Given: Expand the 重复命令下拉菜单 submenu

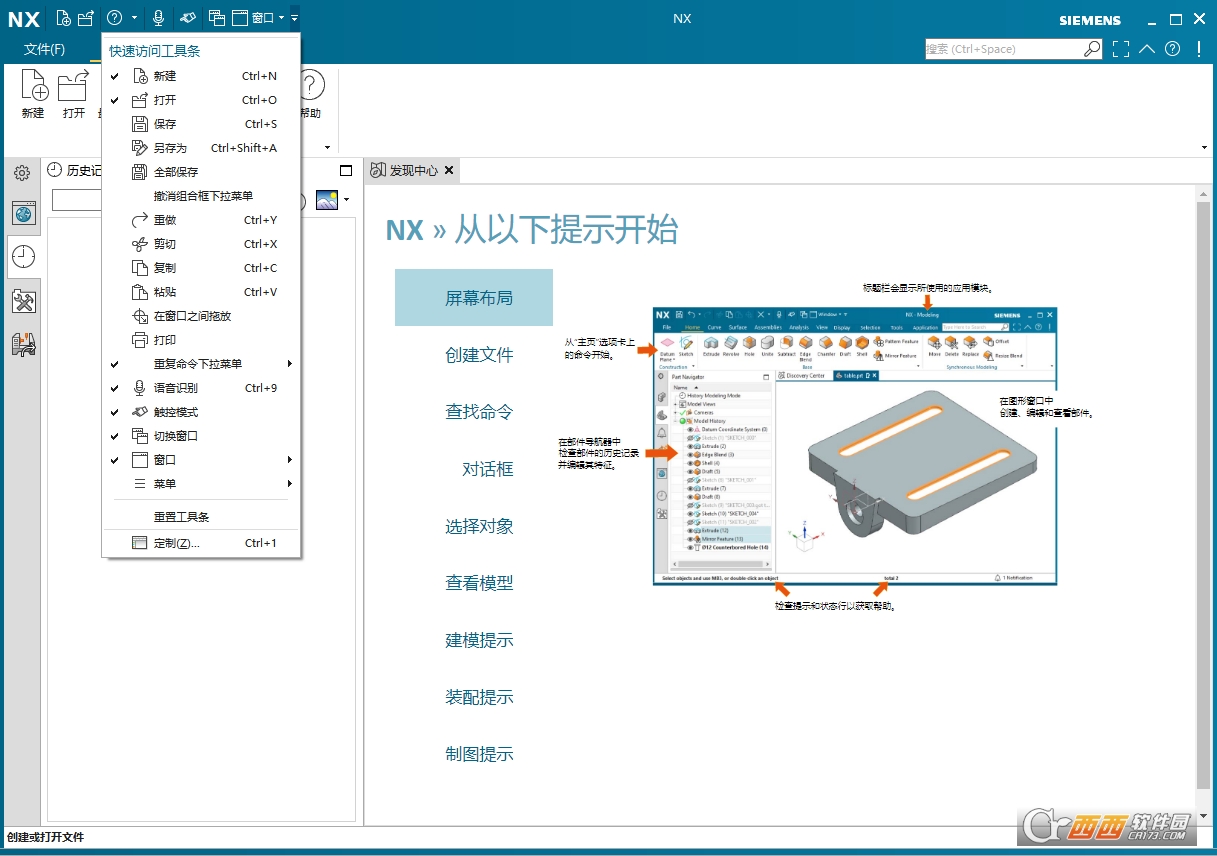Looking at the screenshot, I should coord(201,364).
